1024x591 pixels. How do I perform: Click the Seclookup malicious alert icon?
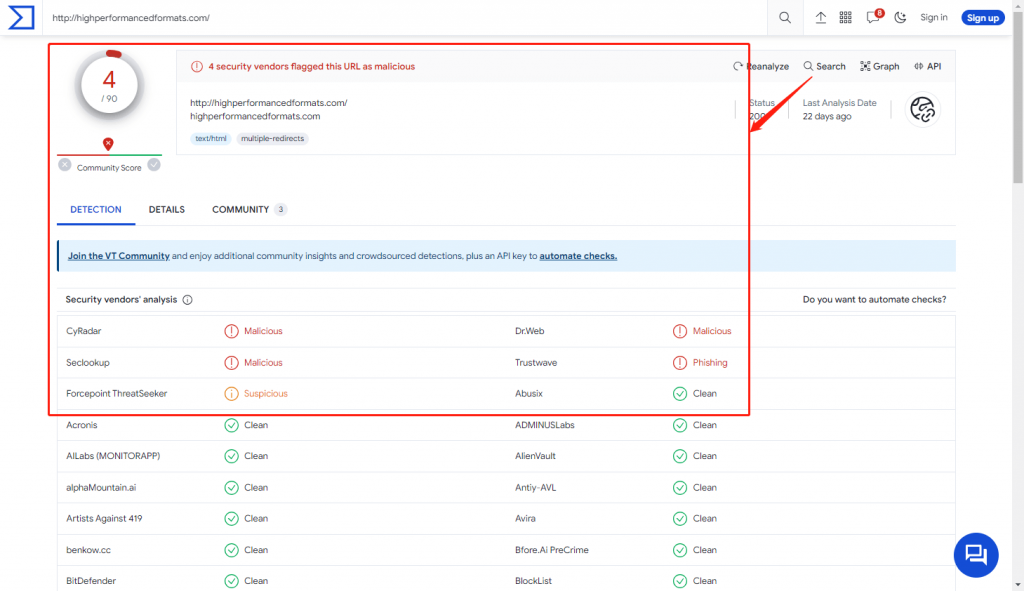231,362
